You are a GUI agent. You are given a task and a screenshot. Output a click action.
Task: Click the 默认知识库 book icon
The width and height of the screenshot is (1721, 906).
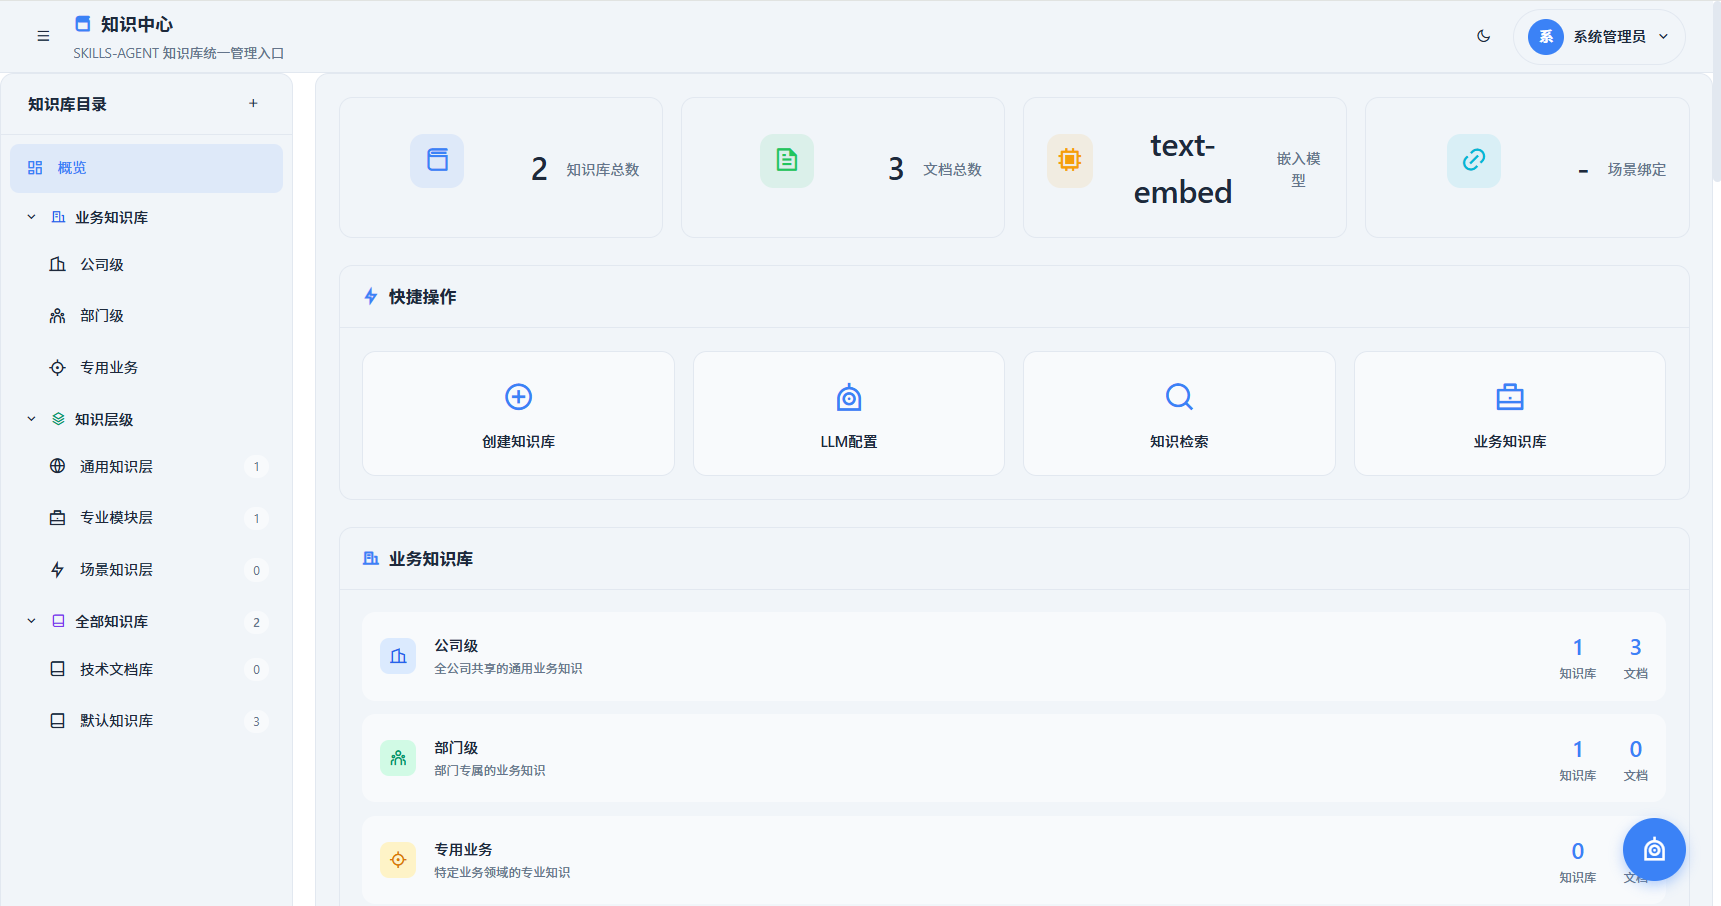pos(57,721)
